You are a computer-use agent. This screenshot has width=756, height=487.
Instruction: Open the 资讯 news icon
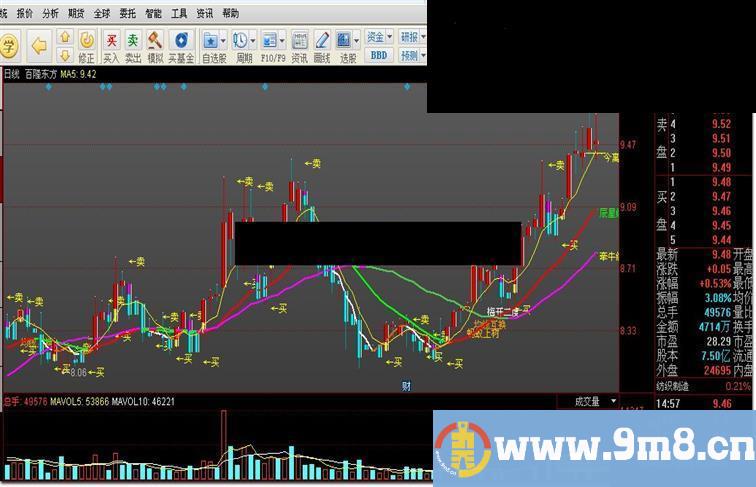(299, 44)
